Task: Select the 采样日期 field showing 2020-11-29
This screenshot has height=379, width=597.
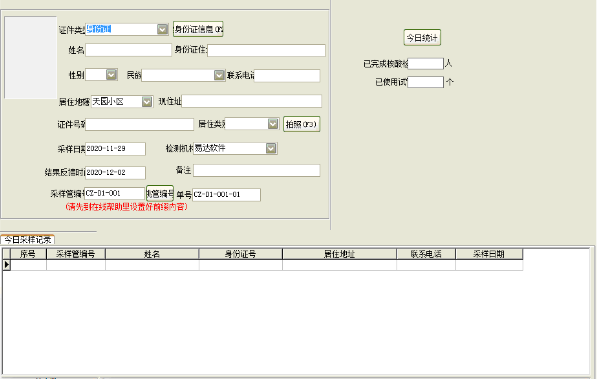Action: click(115, 149)
